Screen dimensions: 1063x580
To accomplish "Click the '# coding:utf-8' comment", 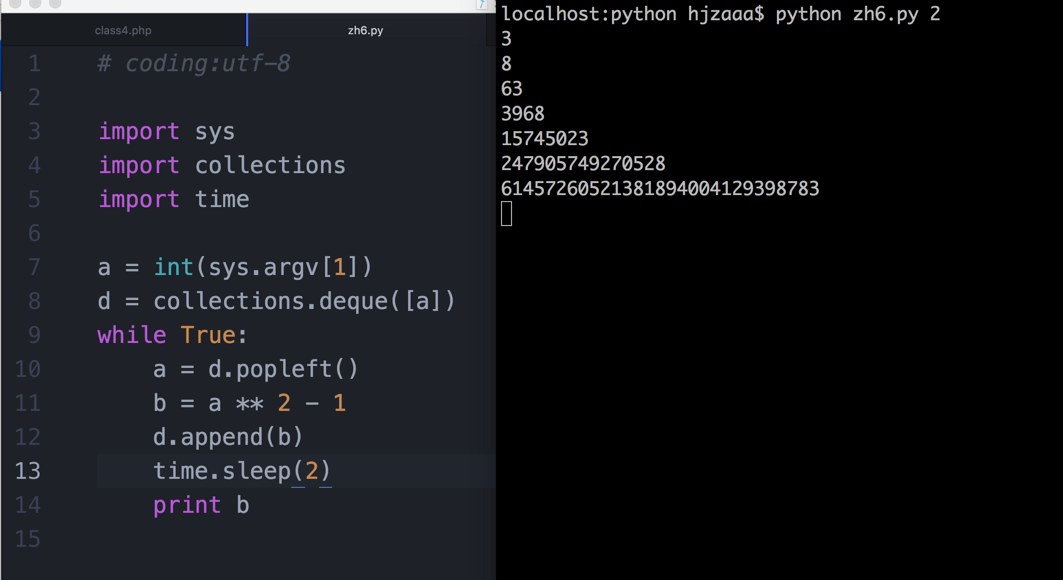I will [x=194, y=64].
